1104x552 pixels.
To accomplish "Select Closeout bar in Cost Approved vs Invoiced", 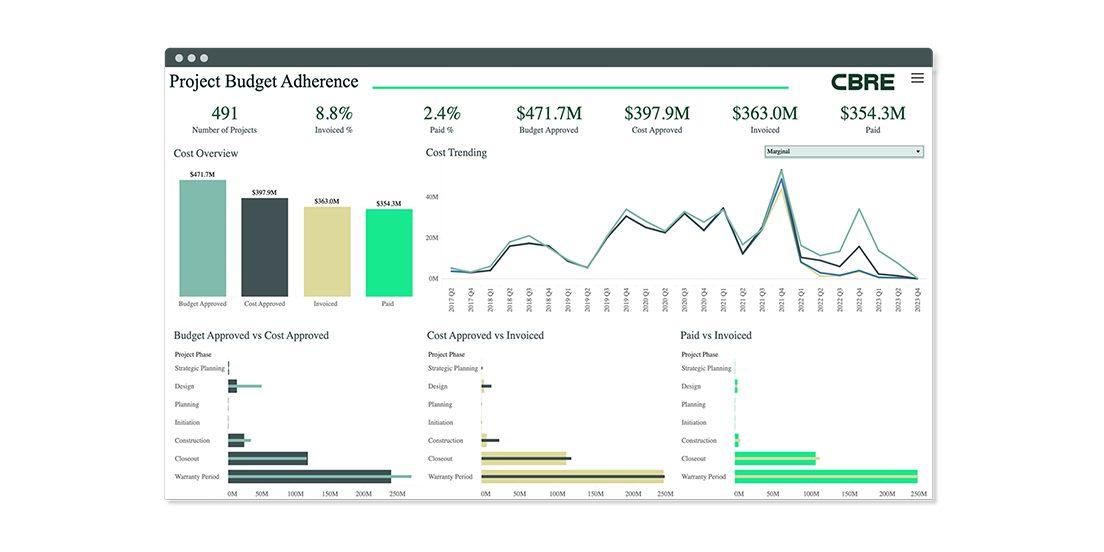I will click(x=524, y=458).
